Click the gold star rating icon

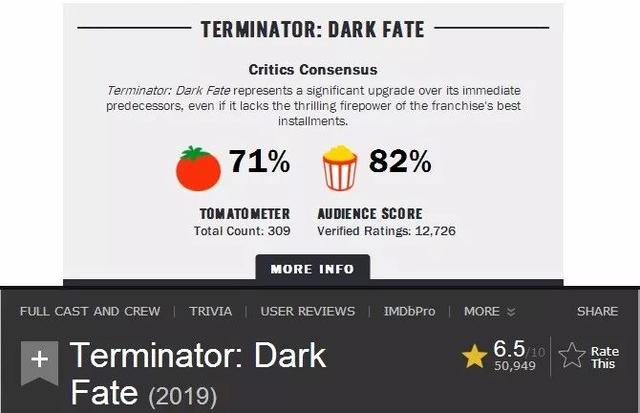click(x=474, y=356)
